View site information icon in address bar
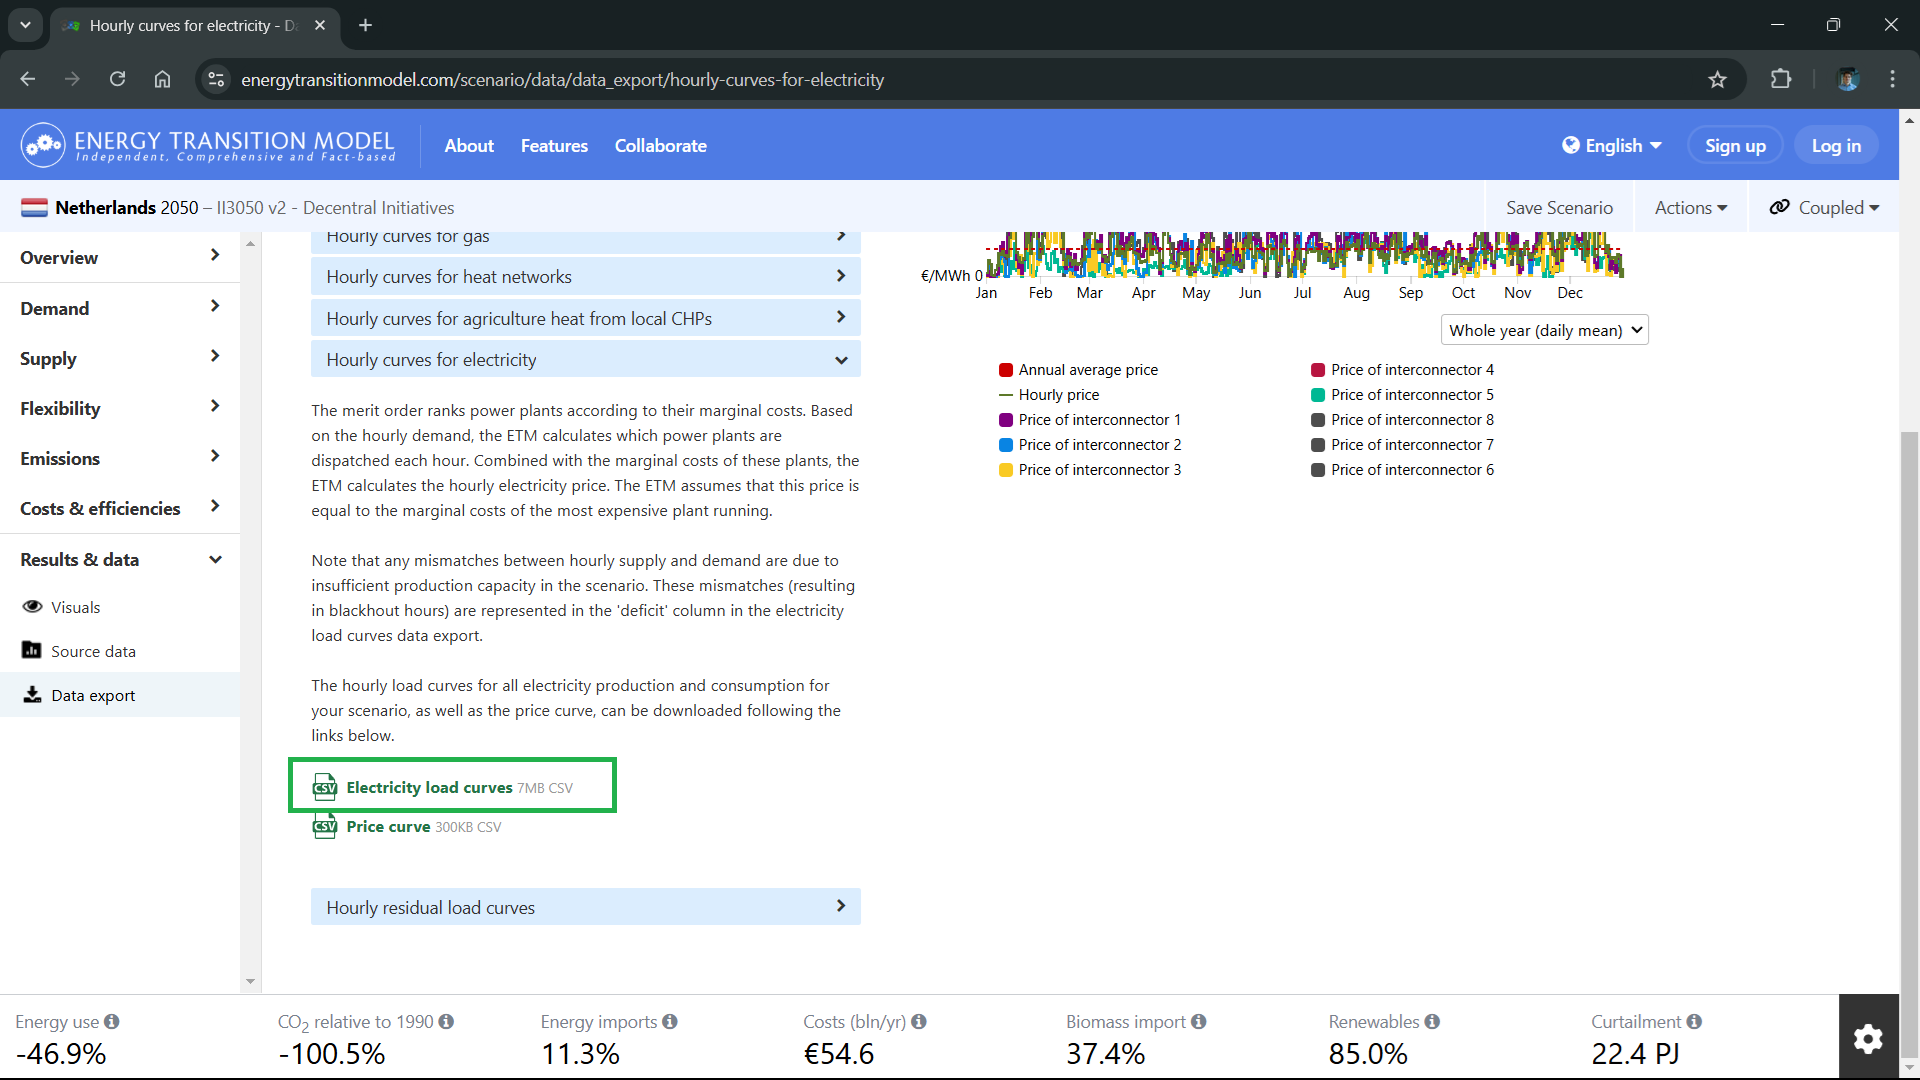The width and height of the screenshot is (1920, 1080). (216, 80)
